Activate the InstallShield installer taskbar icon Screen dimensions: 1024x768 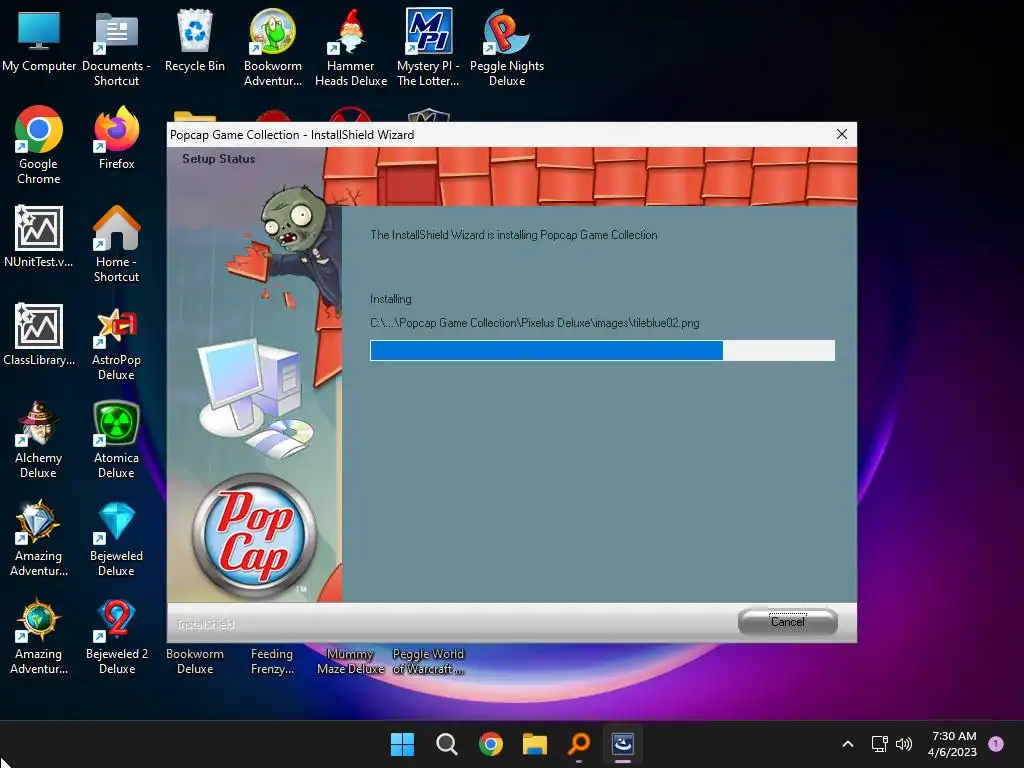[x=622, y=744]
